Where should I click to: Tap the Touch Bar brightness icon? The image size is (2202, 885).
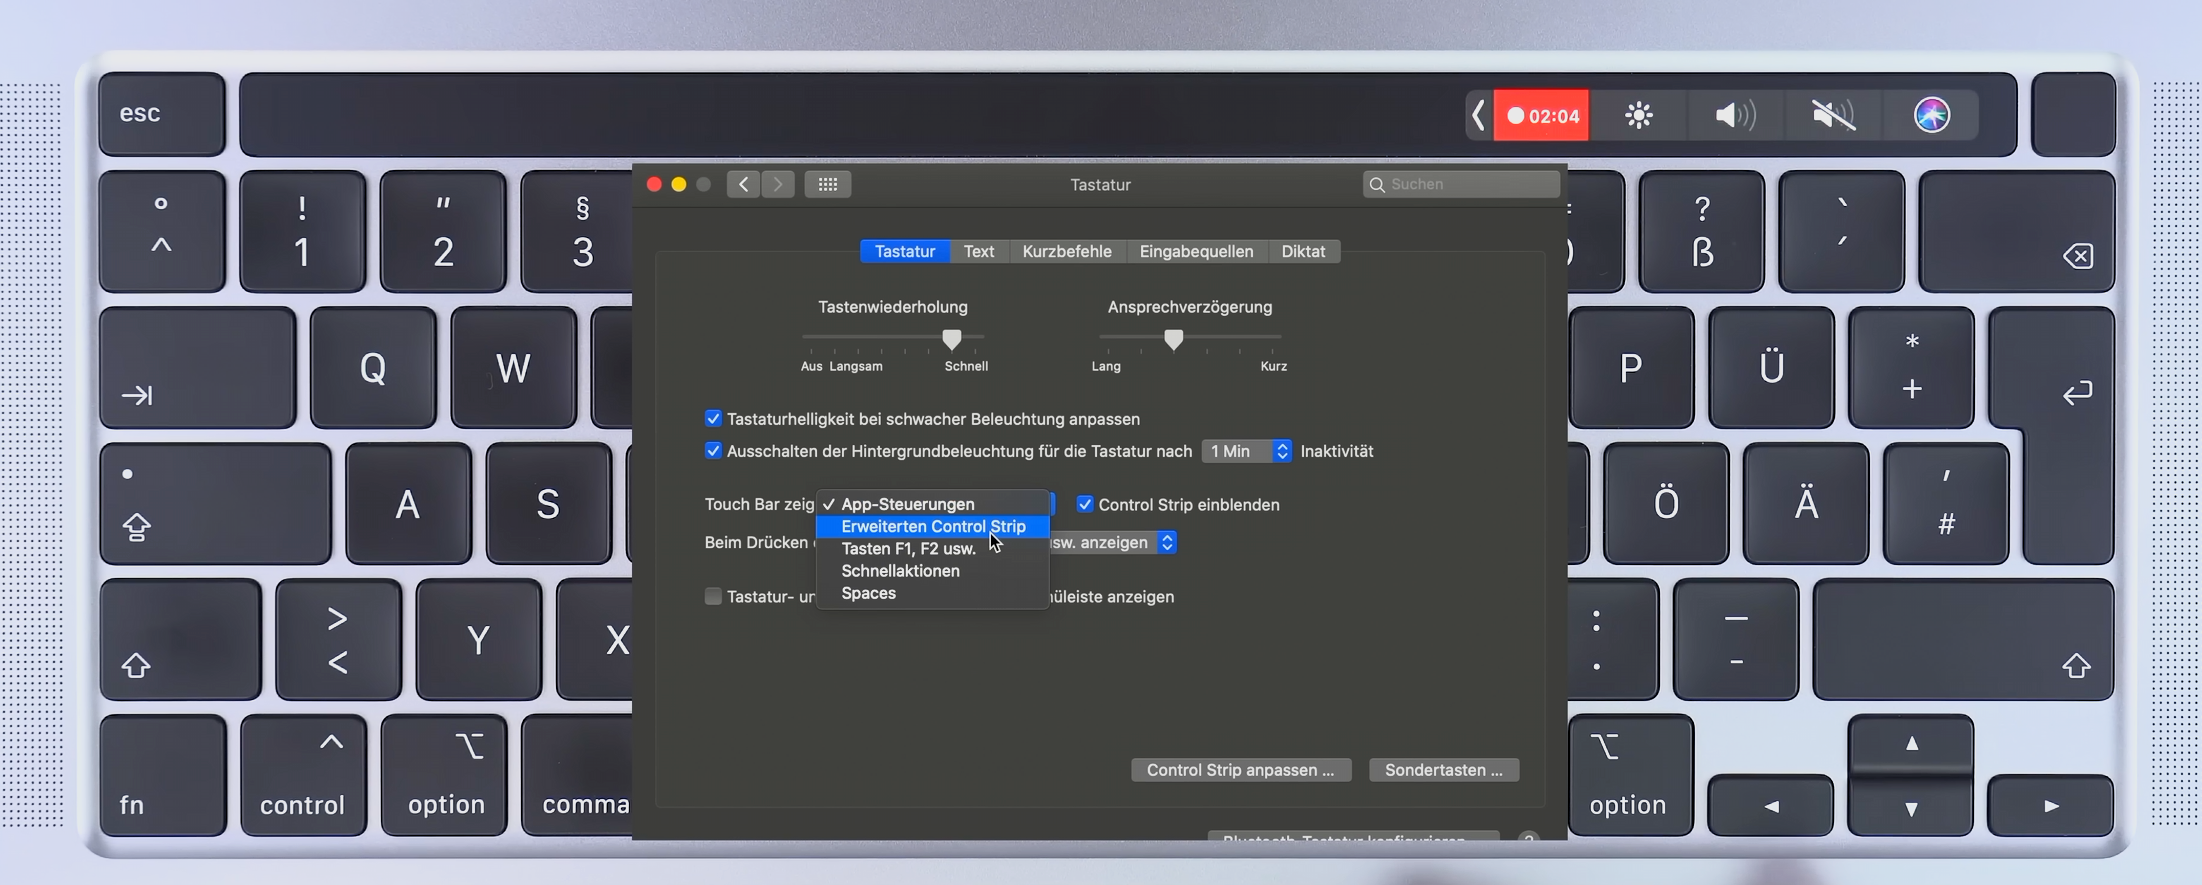coord(1639,115)
